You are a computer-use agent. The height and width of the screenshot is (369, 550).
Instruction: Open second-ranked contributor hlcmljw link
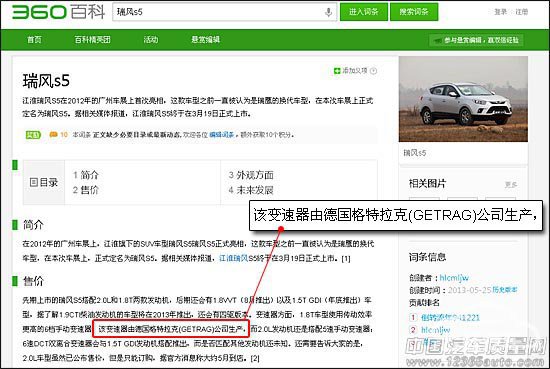(435, 330)
